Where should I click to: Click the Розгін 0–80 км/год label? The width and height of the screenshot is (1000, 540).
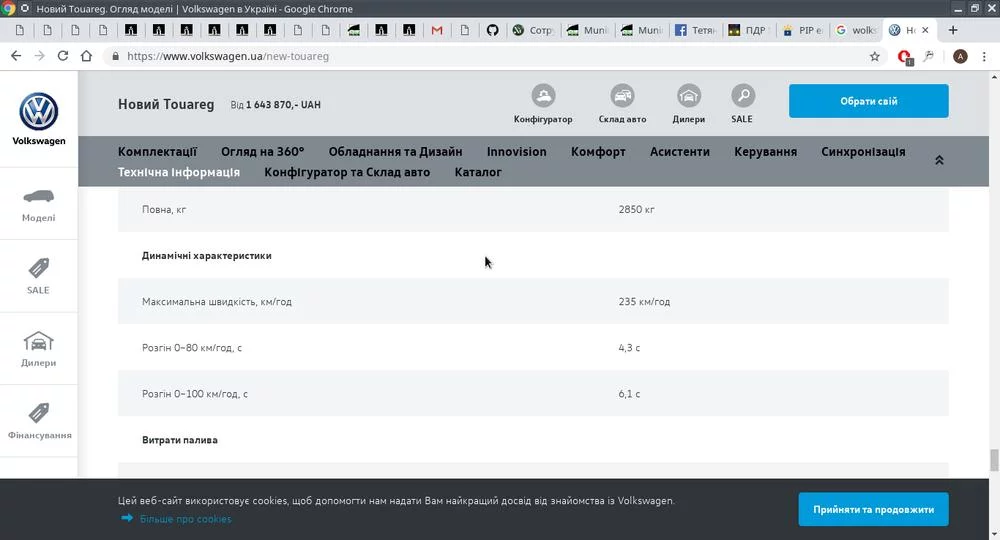pyautogui.click(x=192, y=348)
